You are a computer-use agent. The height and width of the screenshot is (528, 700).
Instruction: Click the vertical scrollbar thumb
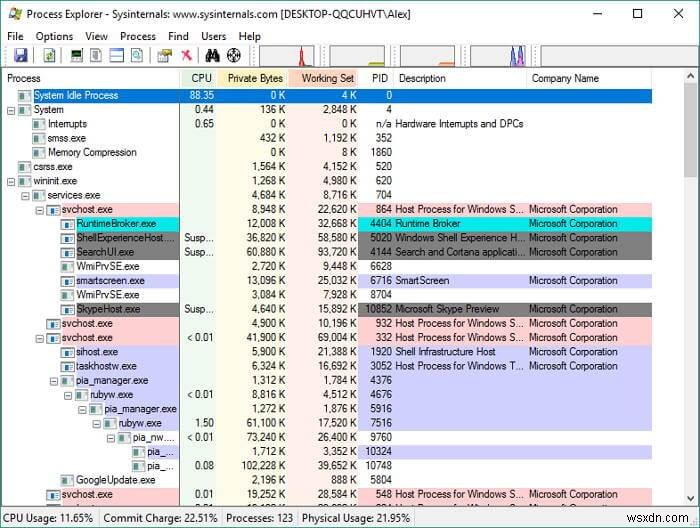(691, 130)
